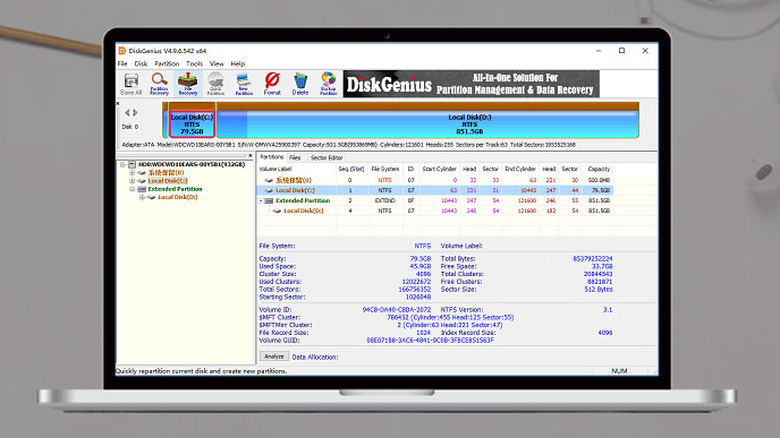Image resolution: width=780 pixels, height=438 pixels.
Task: Collapse the HD0 disk tree node
Action: click(122, 164)
